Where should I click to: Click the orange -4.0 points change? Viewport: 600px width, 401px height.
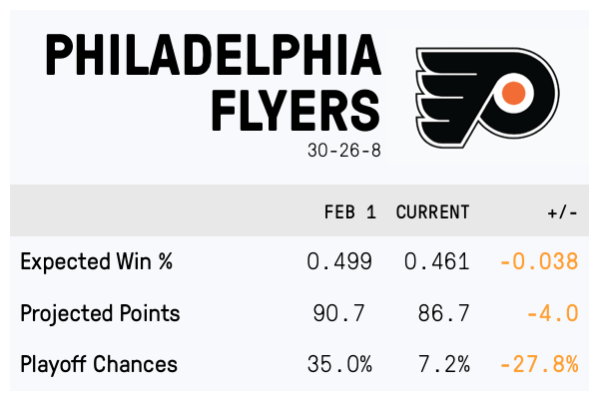click(x=550, y=313)
